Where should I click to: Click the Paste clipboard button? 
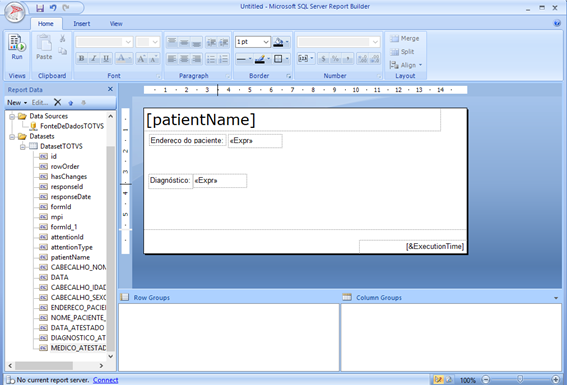(x=44, y=47)
